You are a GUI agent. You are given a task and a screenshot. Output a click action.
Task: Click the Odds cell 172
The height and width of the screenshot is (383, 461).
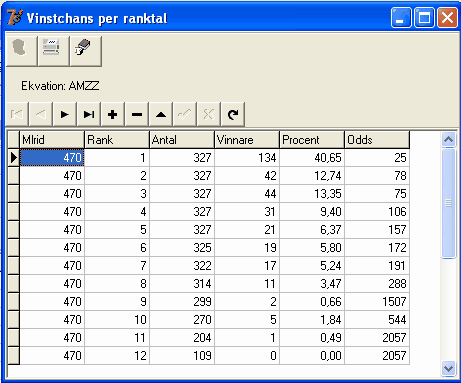[377, 247]
